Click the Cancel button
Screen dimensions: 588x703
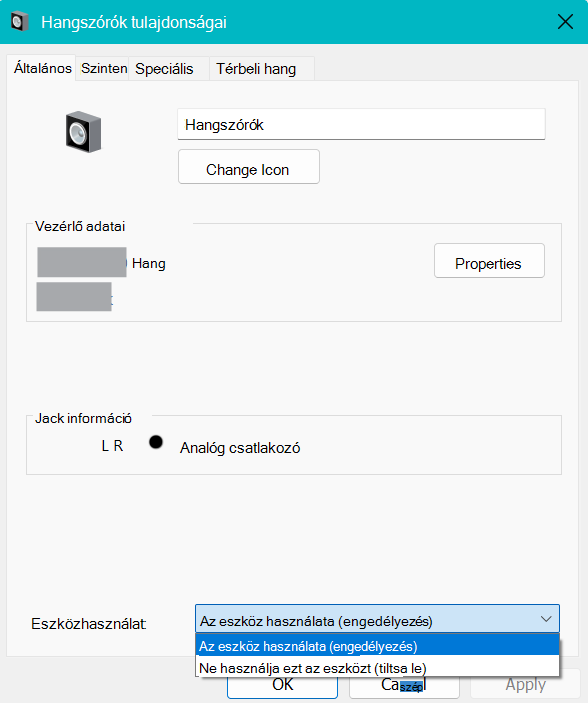pyautogui.click(x=404, y=685)
